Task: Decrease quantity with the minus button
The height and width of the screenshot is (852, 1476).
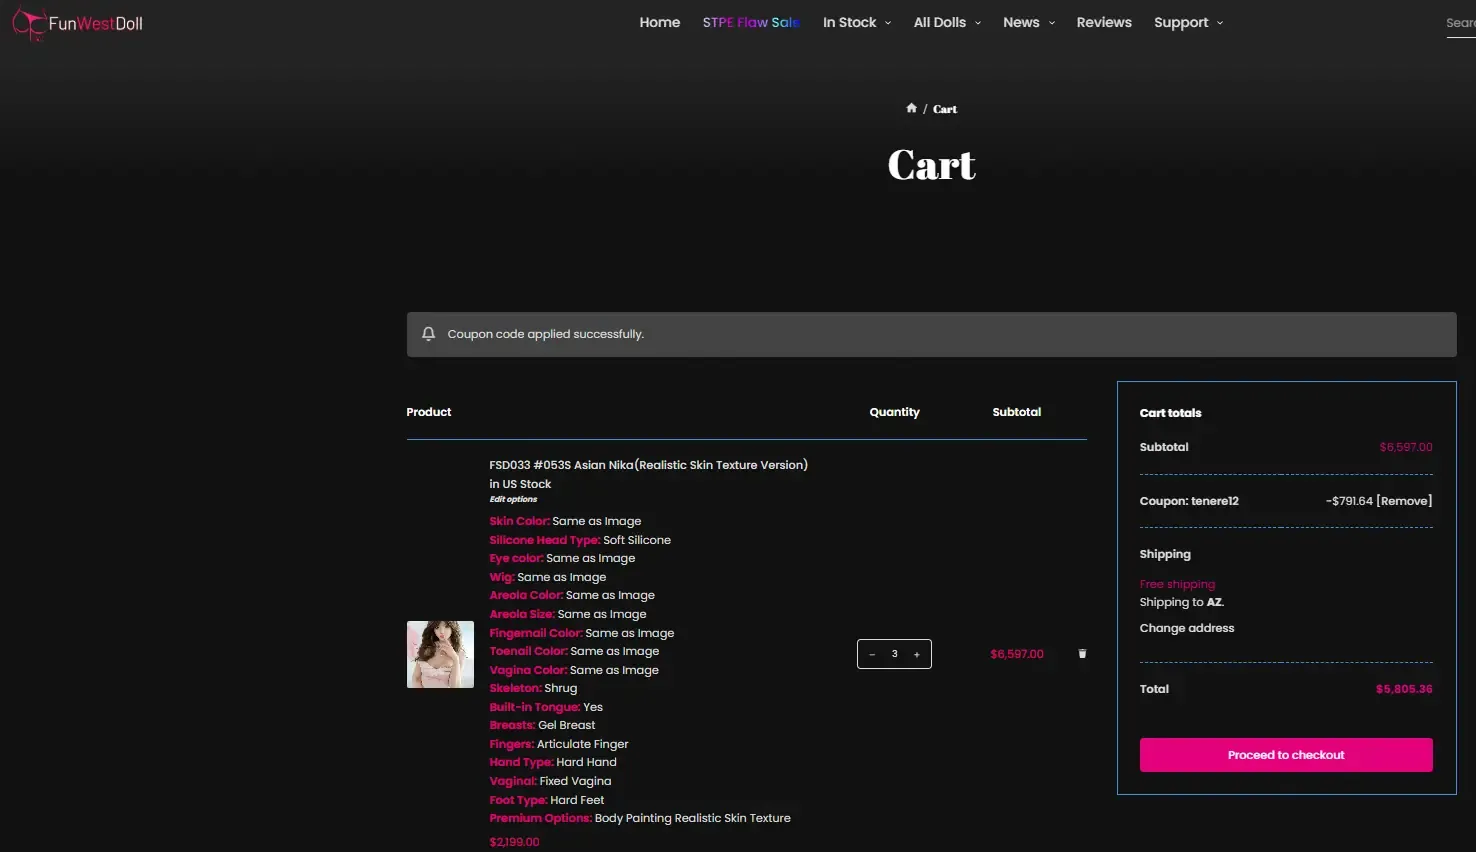Action: pos(872,654)
